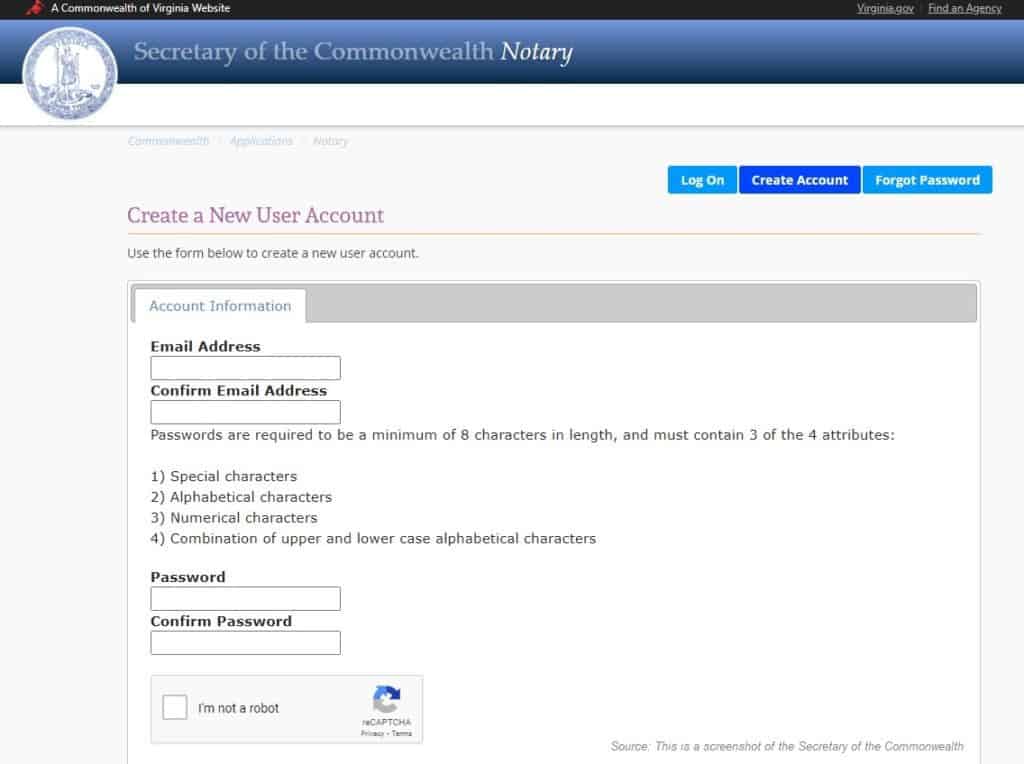Image resolution: width=1024 pixels, height=764 pixels.
Task: Click the Virginia state seal logo
Action: tap(70, 72)
